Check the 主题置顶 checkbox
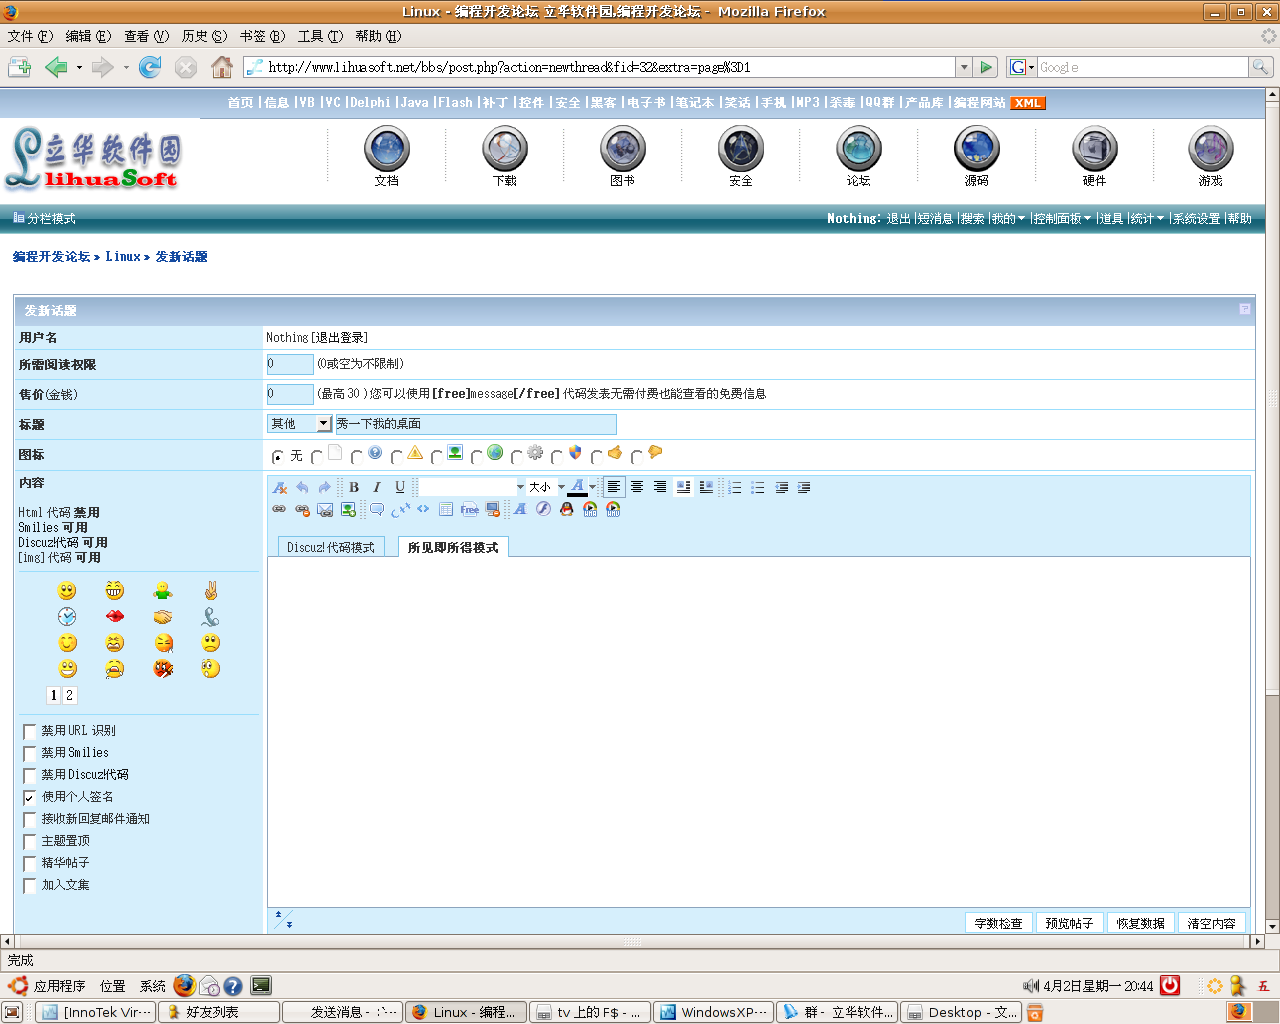 (30, 841)
